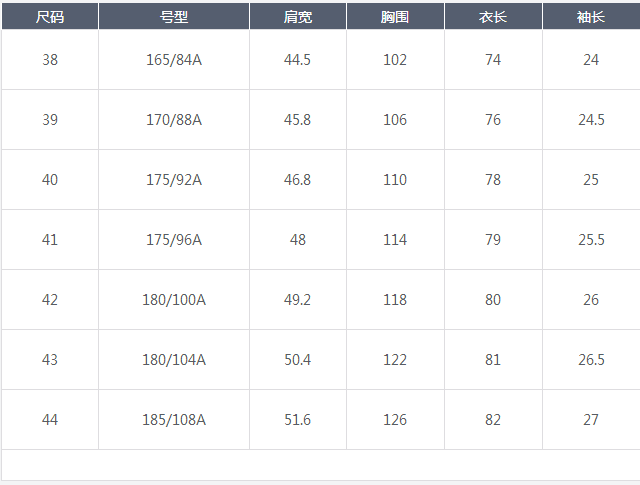Click garment length value 74
The width and height of the screenshot is (640, 485).
click(493, 60)
